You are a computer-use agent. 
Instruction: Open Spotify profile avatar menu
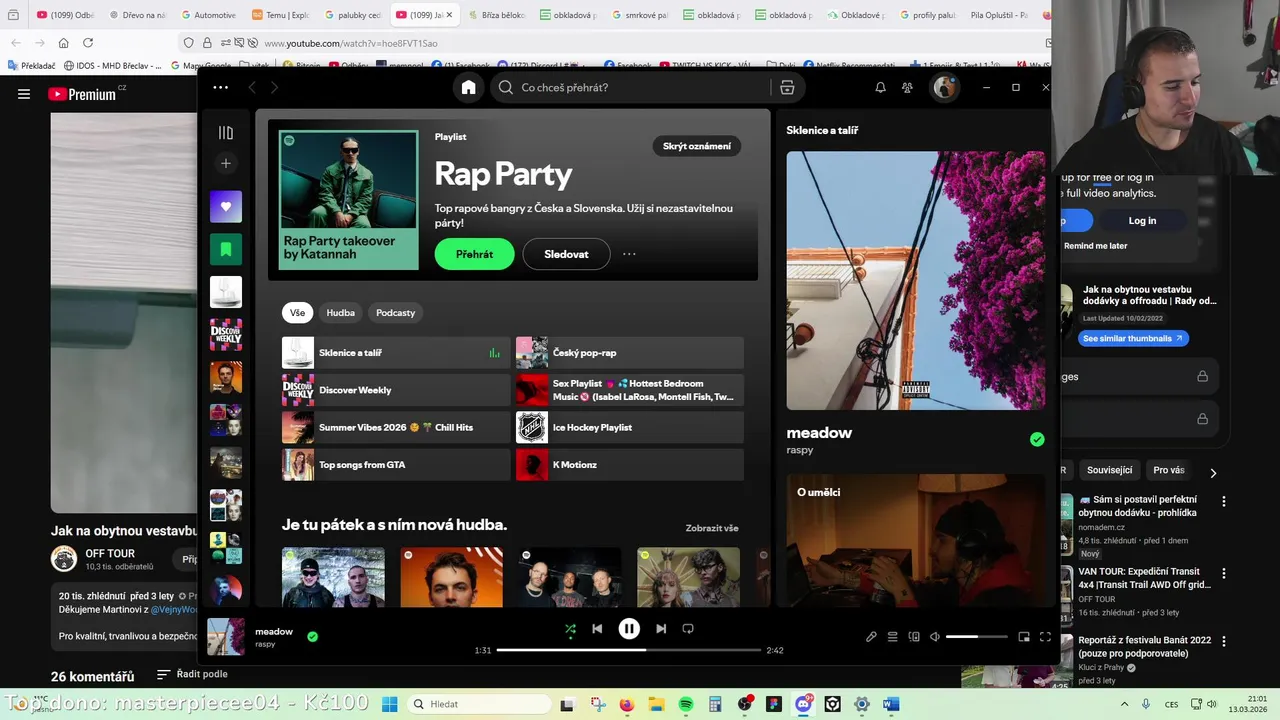coord(944,88)
